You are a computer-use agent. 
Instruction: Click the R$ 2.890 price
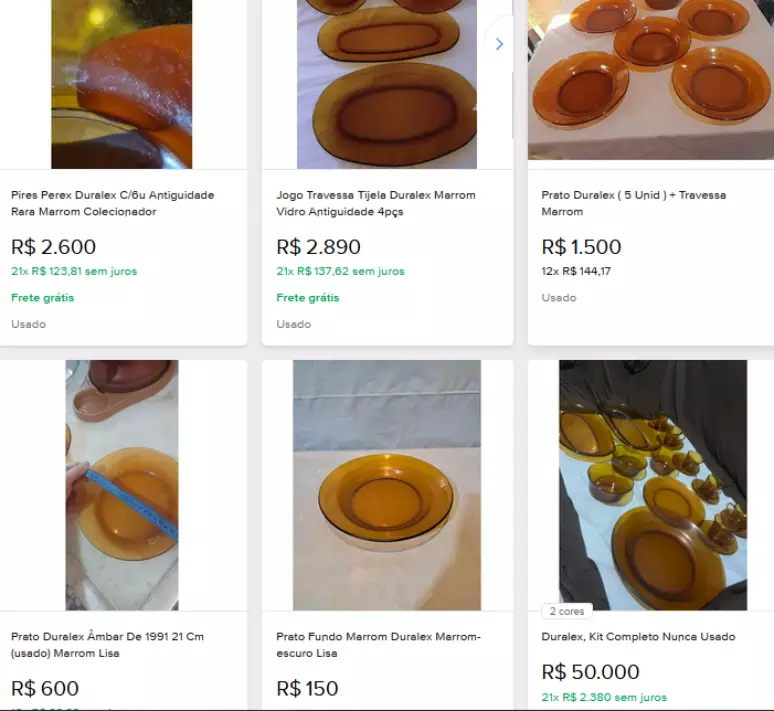(x=319, y=247)
